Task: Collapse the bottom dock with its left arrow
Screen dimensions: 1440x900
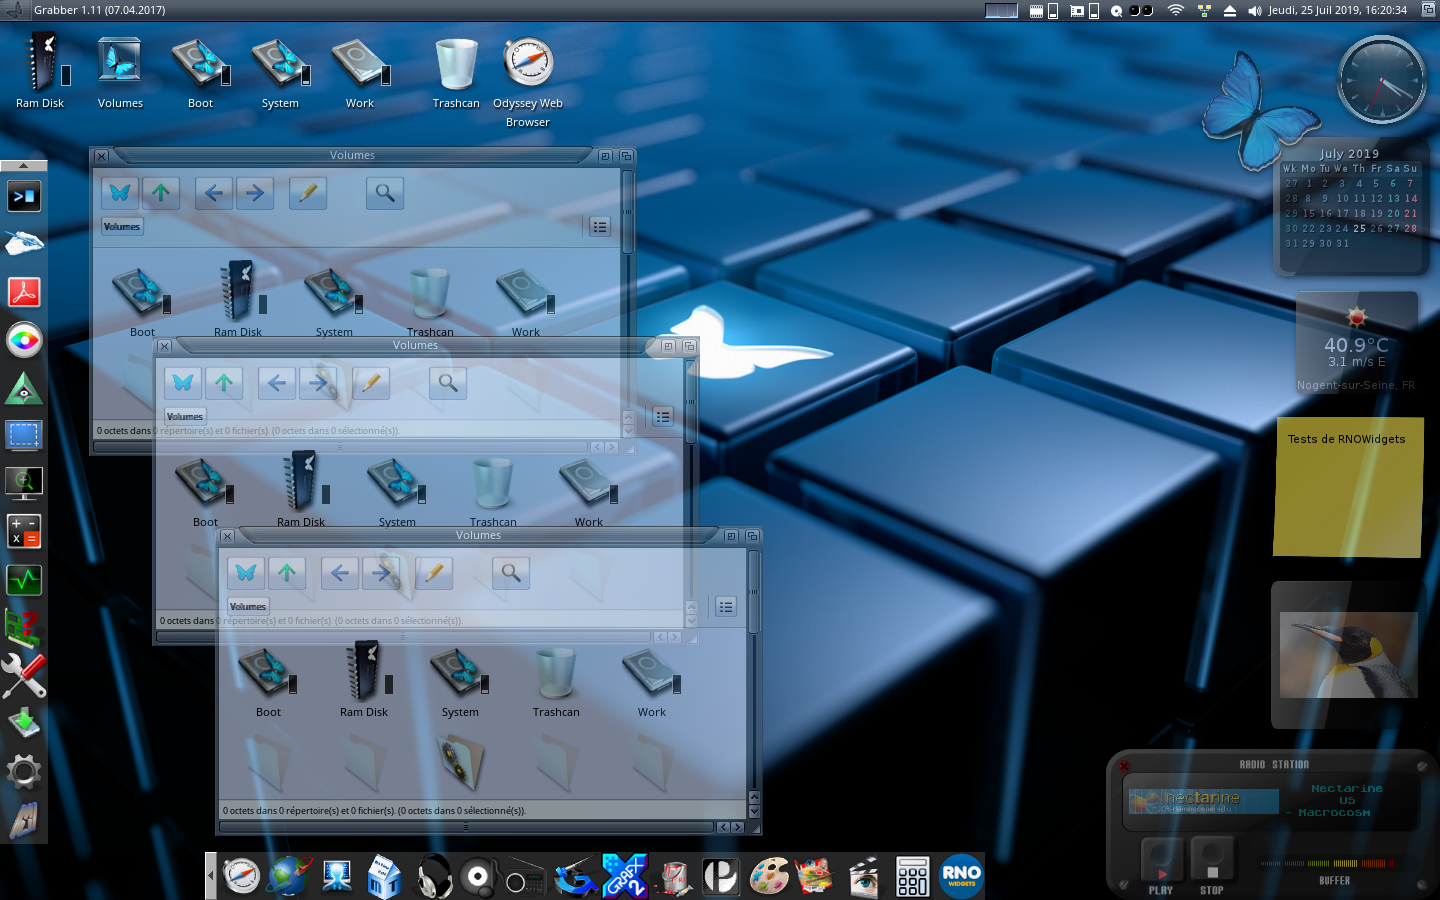Action: (211, 876)
